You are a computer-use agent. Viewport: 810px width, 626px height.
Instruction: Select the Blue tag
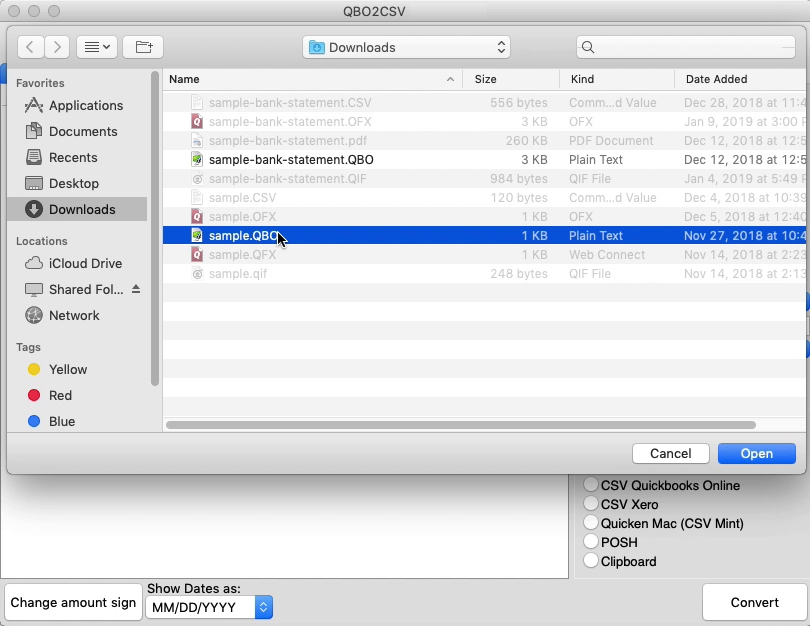point(77,421)
